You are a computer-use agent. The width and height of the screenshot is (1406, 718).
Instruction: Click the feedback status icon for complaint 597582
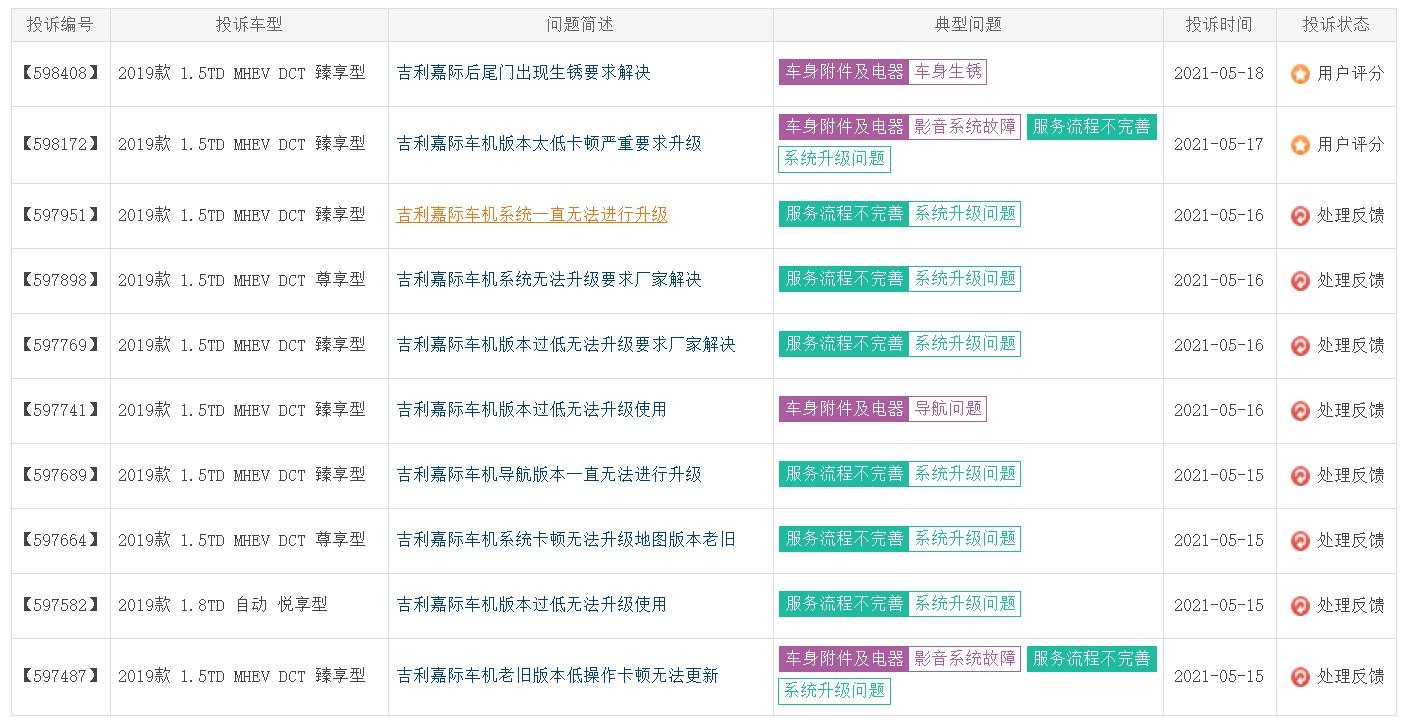coord(1300,606)
